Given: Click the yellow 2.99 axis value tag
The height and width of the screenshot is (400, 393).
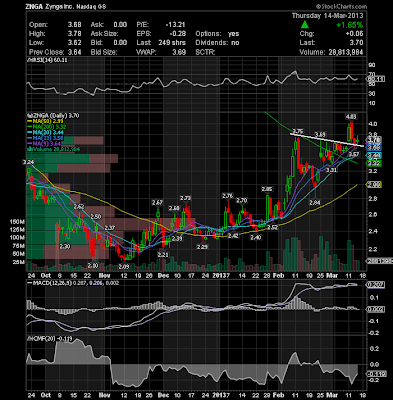Looking at the screenshot, I should [374, 184].
